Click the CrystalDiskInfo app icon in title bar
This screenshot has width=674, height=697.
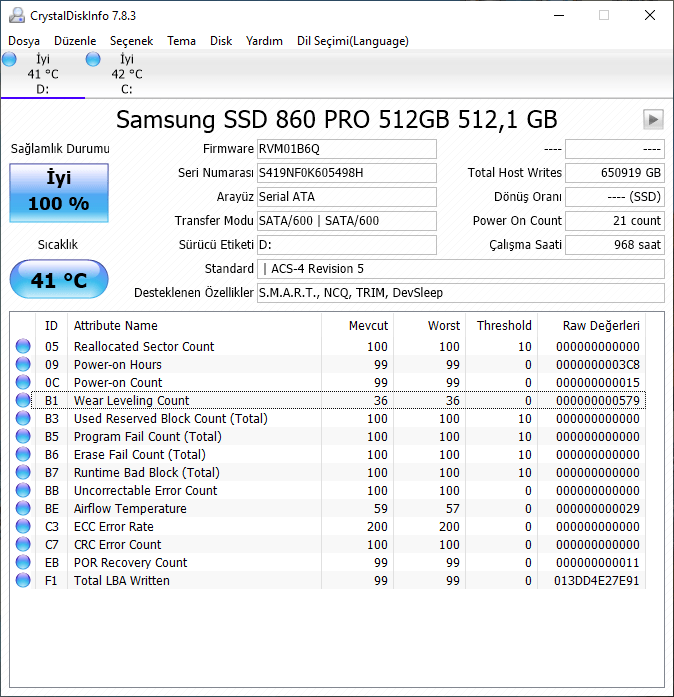pyautogui.click(x=17, y=16)
